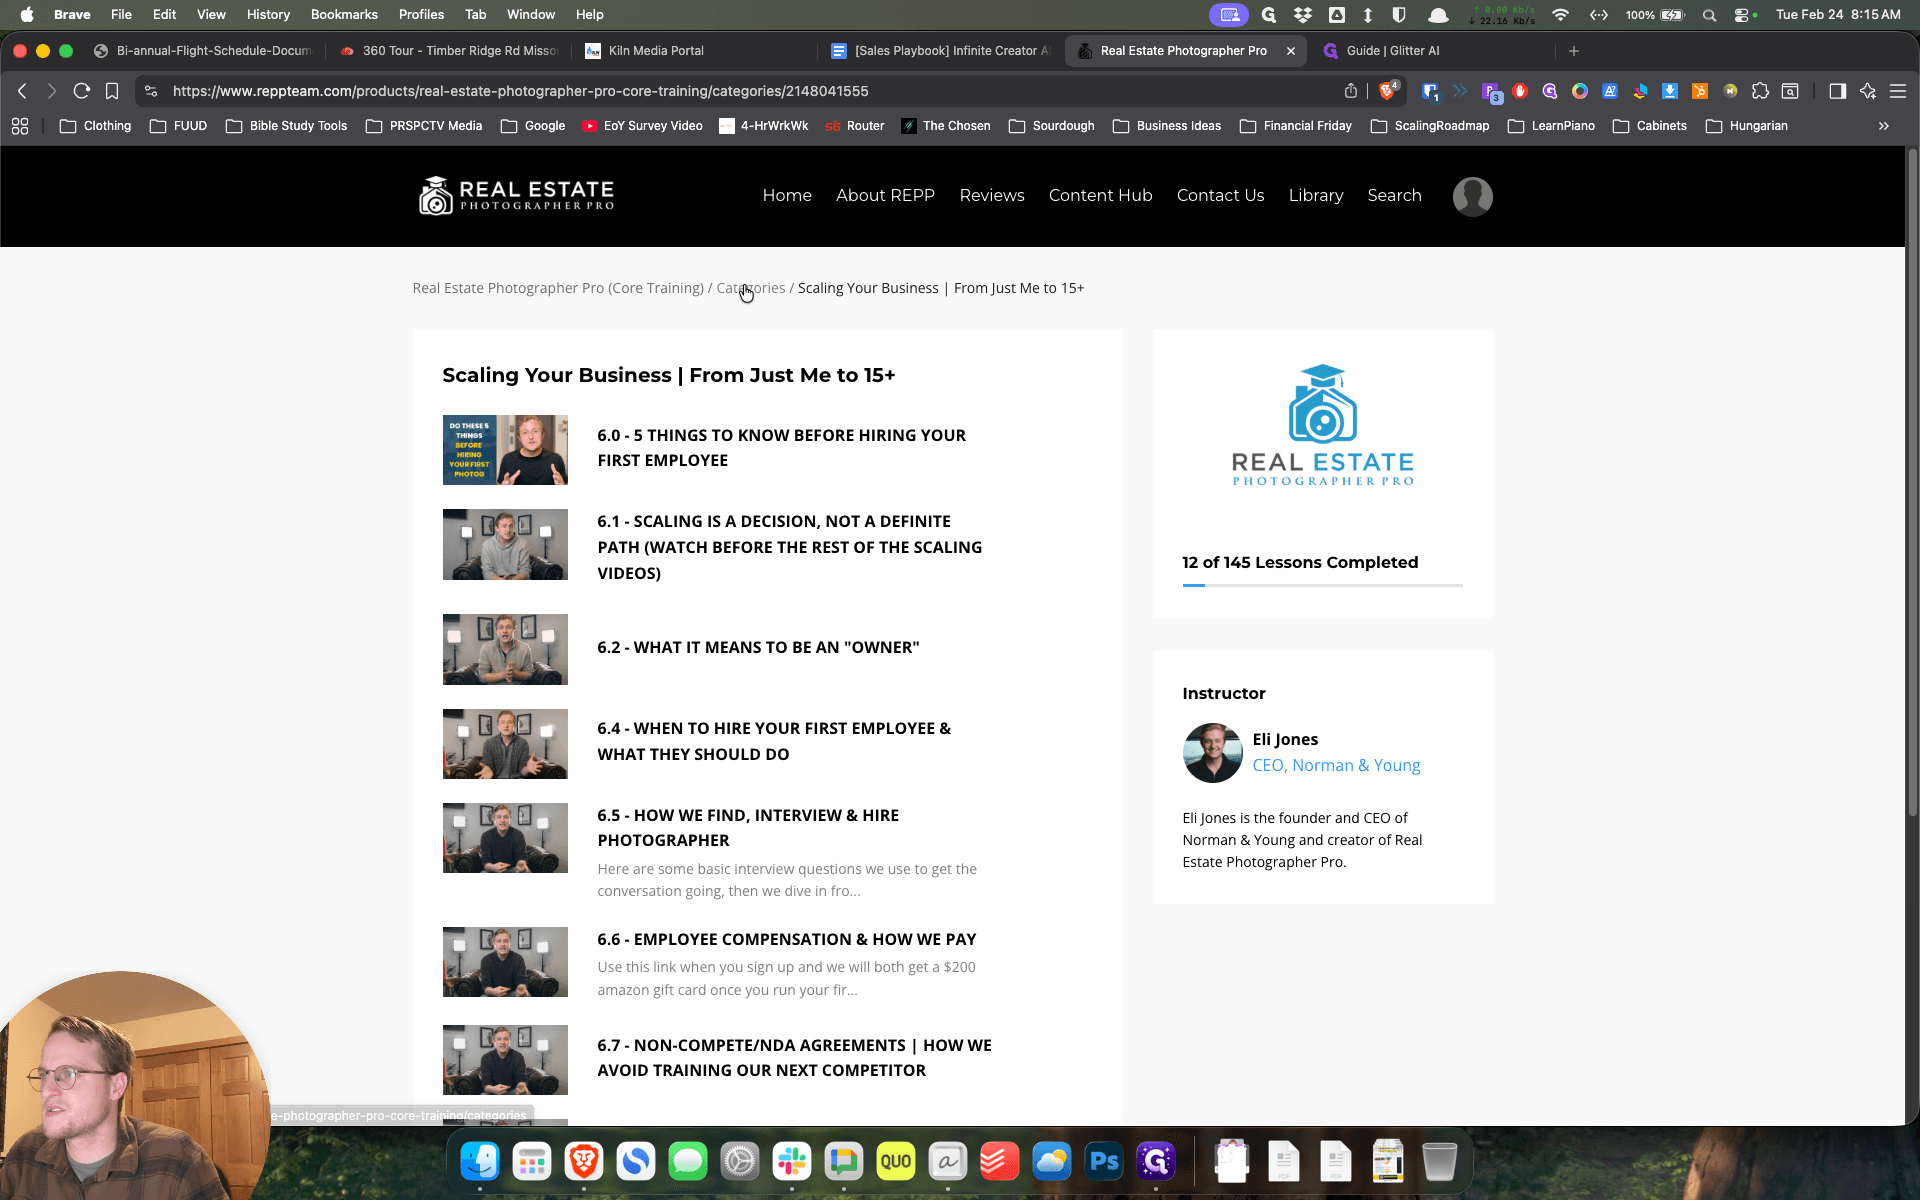Open the Hungarian bookmarks folder
Viewport: 1920px width, 1200px height.
(1747, 126)
